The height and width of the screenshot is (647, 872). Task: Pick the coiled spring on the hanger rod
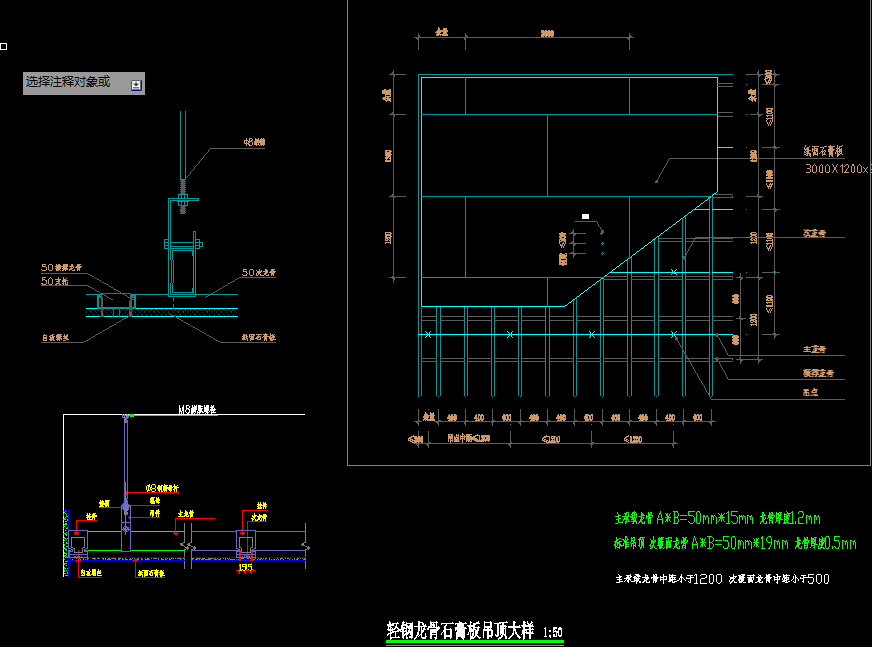(183, 187)
